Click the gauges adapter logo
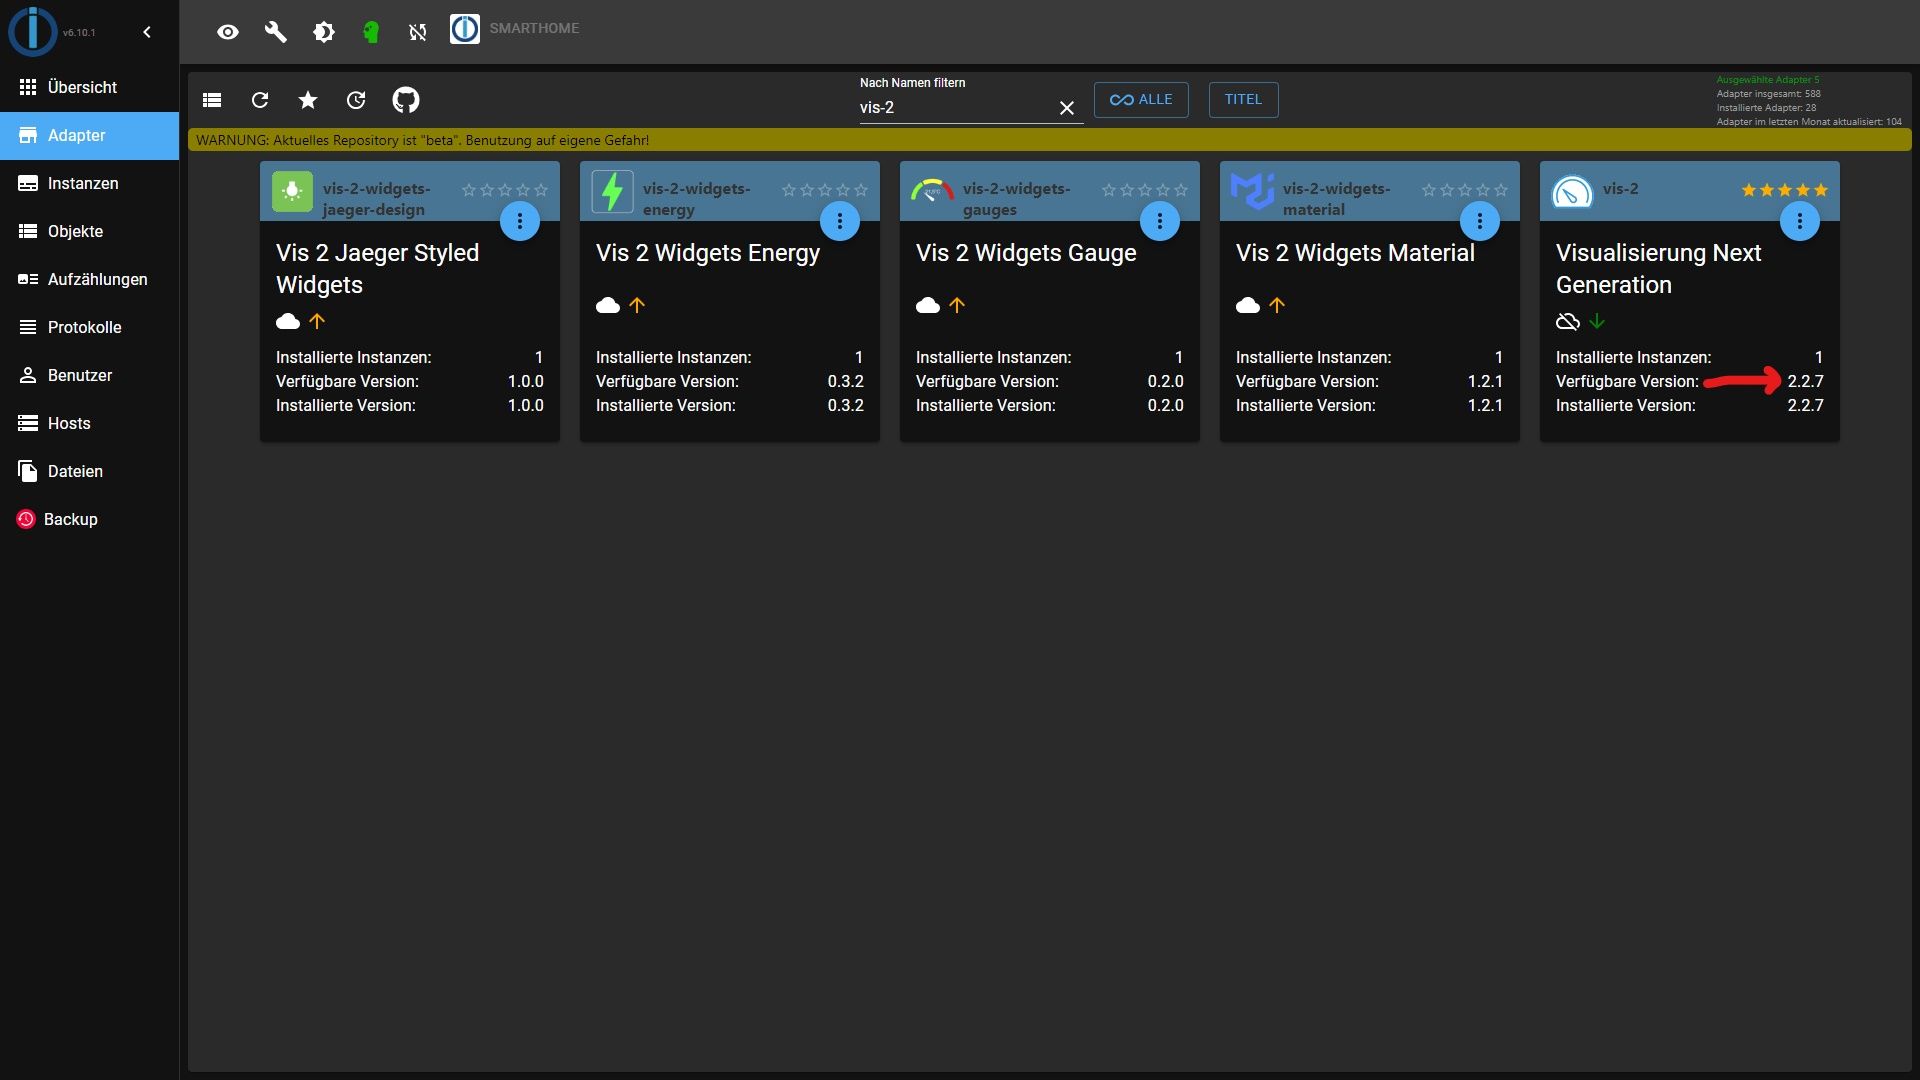The image size is (1920, 1080). 932,190
